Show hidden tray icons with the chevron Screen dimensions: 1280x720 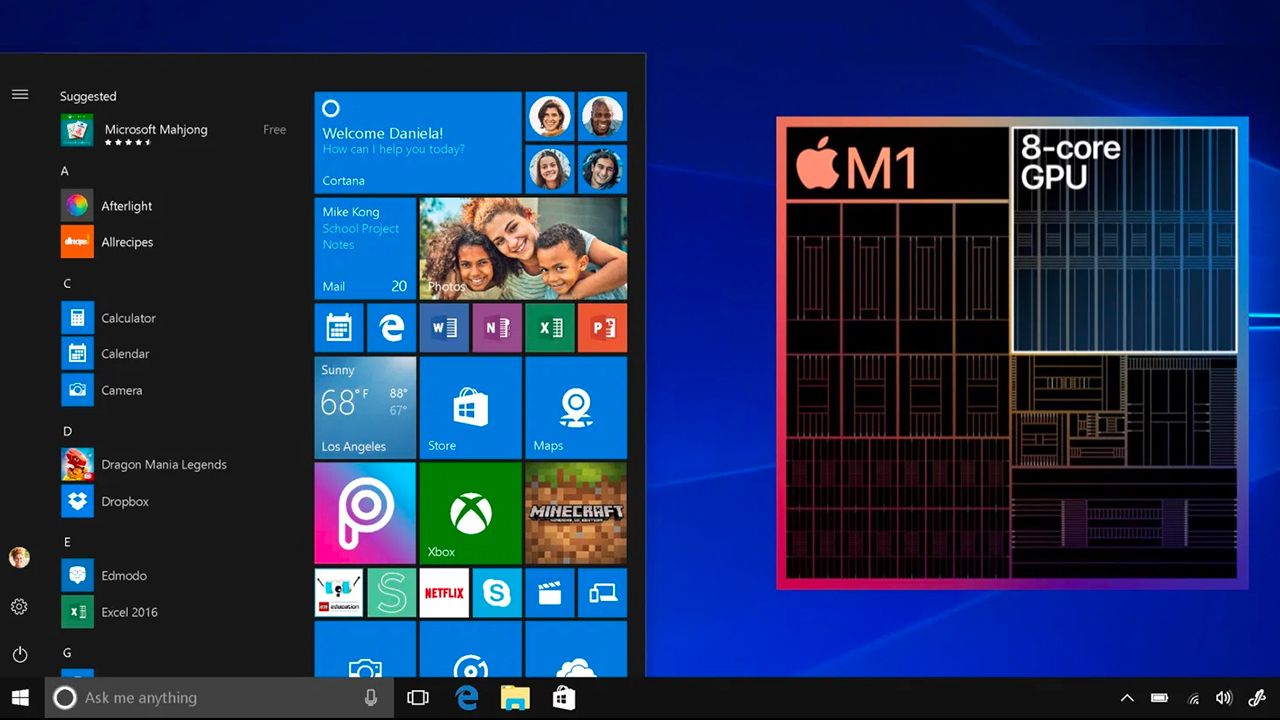pyautogui.click(x=1127, y=698)
